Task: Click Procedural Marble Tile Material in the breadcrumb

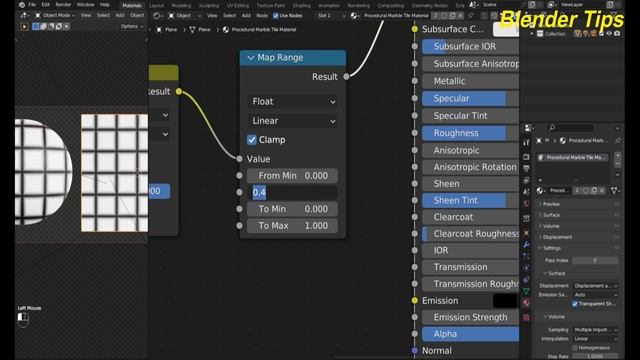Action: click(x=264, y=29)
